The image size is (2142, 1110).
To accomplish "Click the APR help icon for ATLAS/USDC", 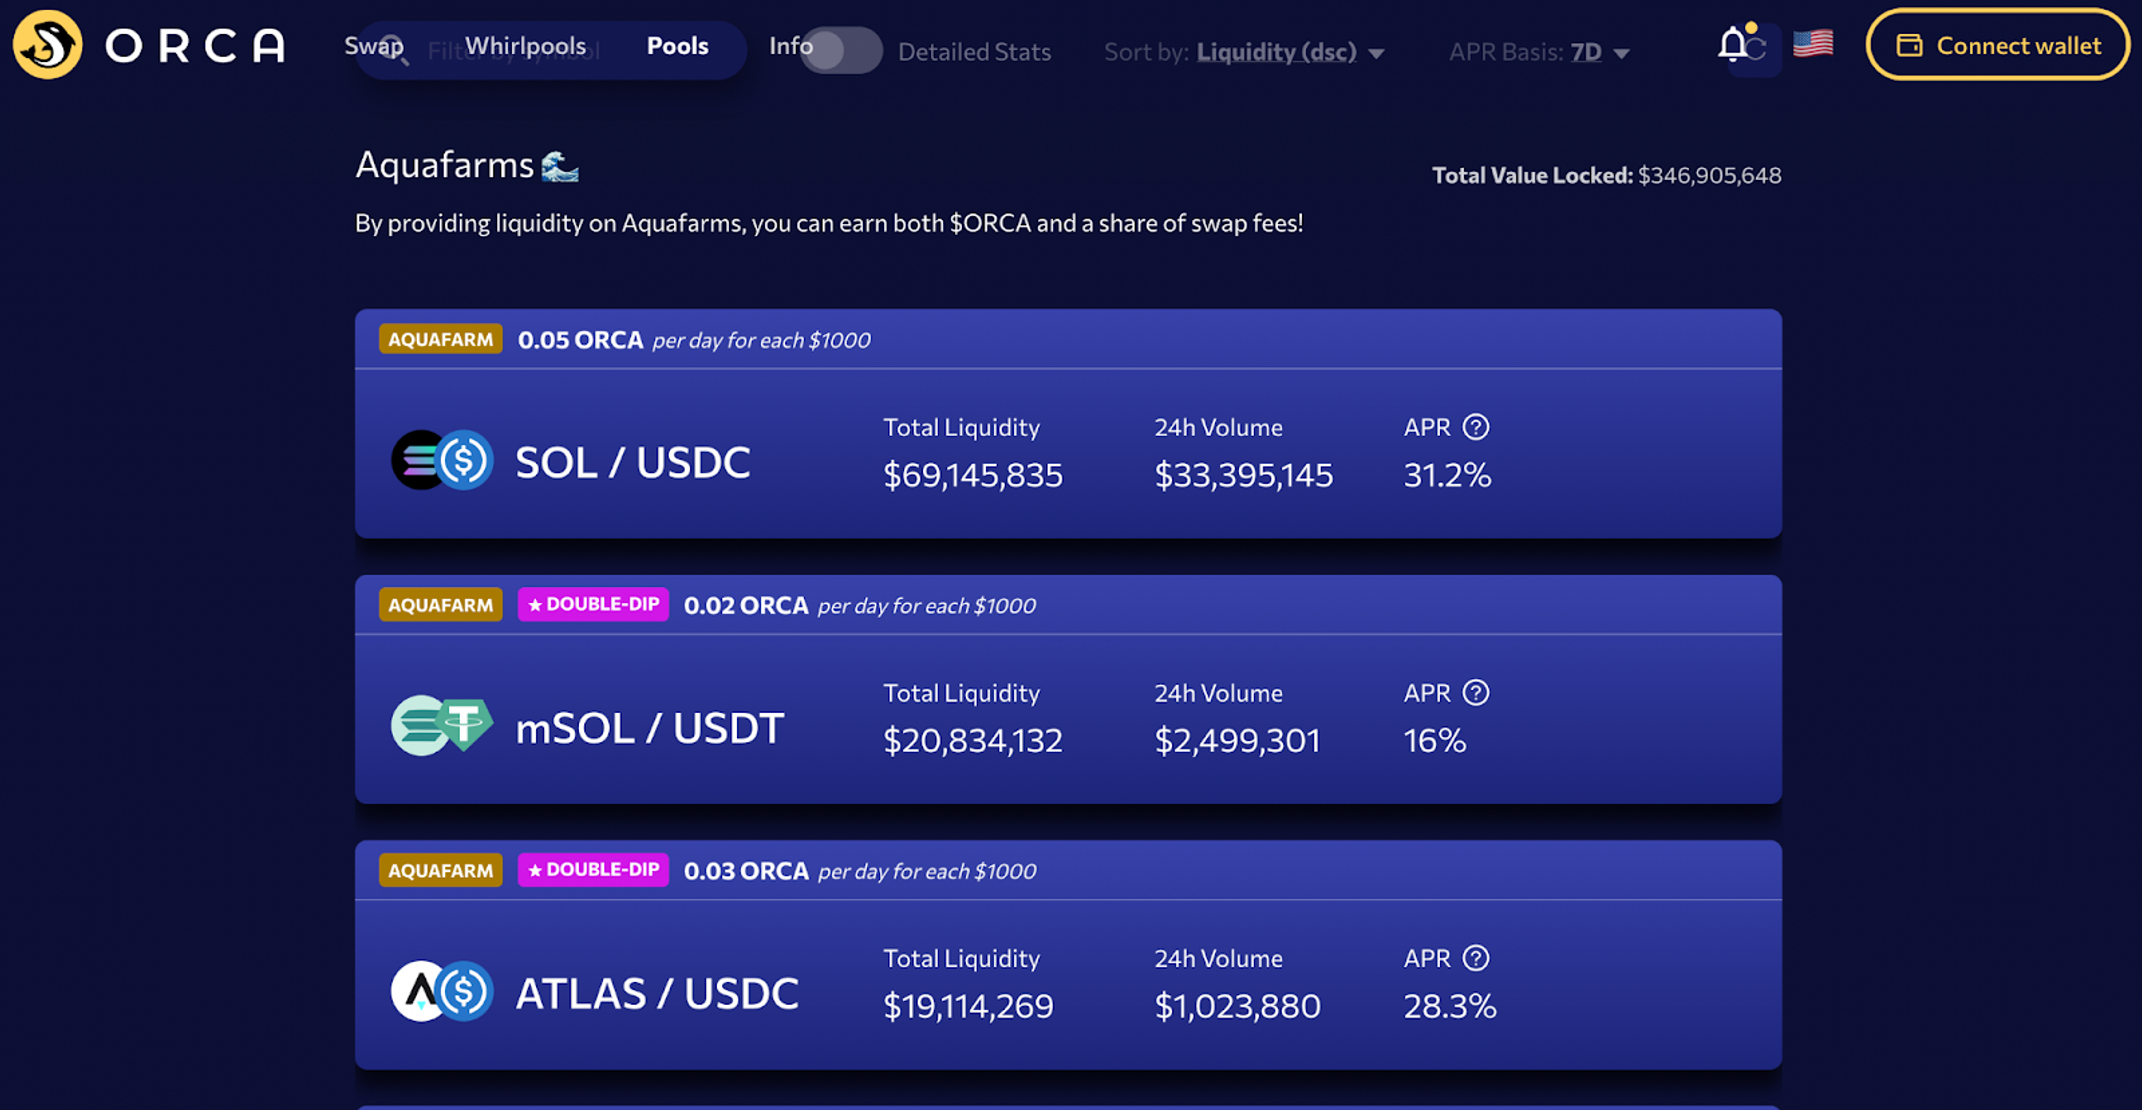I will pyautogui.click(x=1477, y=958).
